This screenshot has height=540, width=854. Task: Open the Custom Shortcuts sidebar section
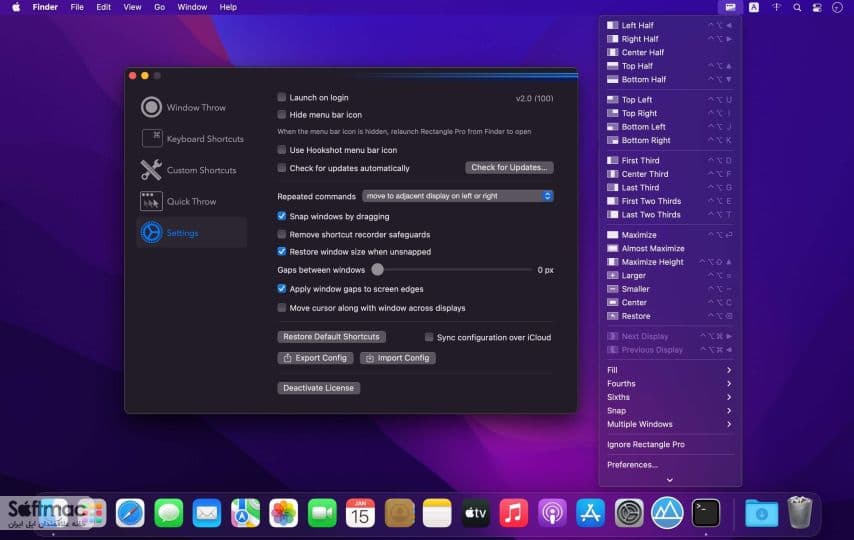[192, 170]
